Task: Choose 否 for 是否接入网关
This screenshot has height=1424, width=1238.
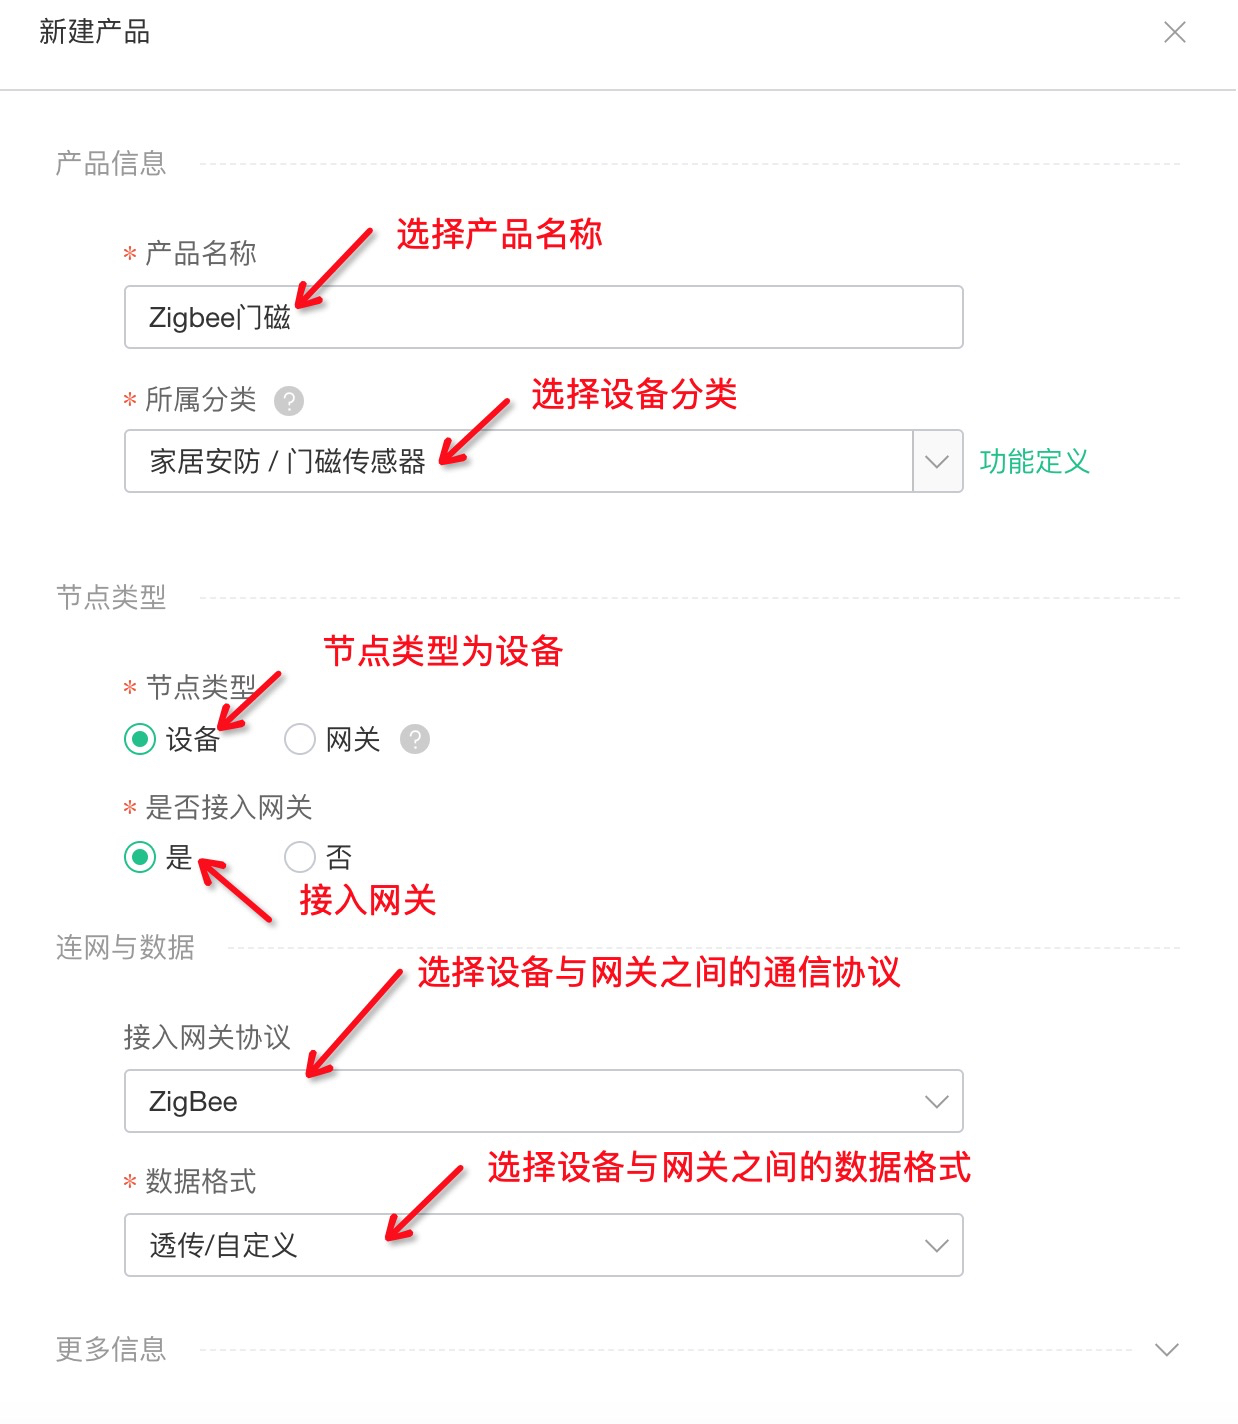Action: pyautogui.click(x=300, y=857)
